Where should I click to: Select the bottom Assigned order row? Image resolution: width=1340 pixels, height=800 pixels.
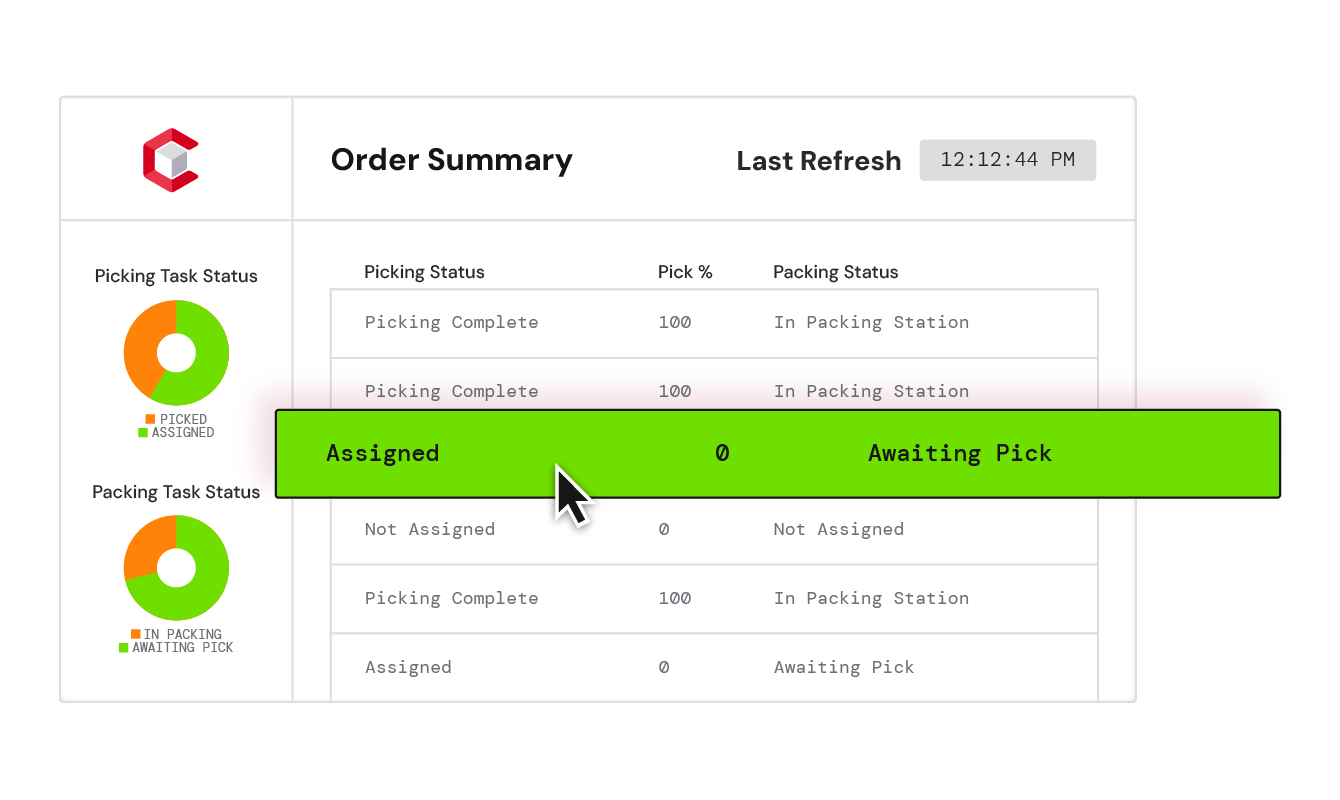[x=714, y=667]
